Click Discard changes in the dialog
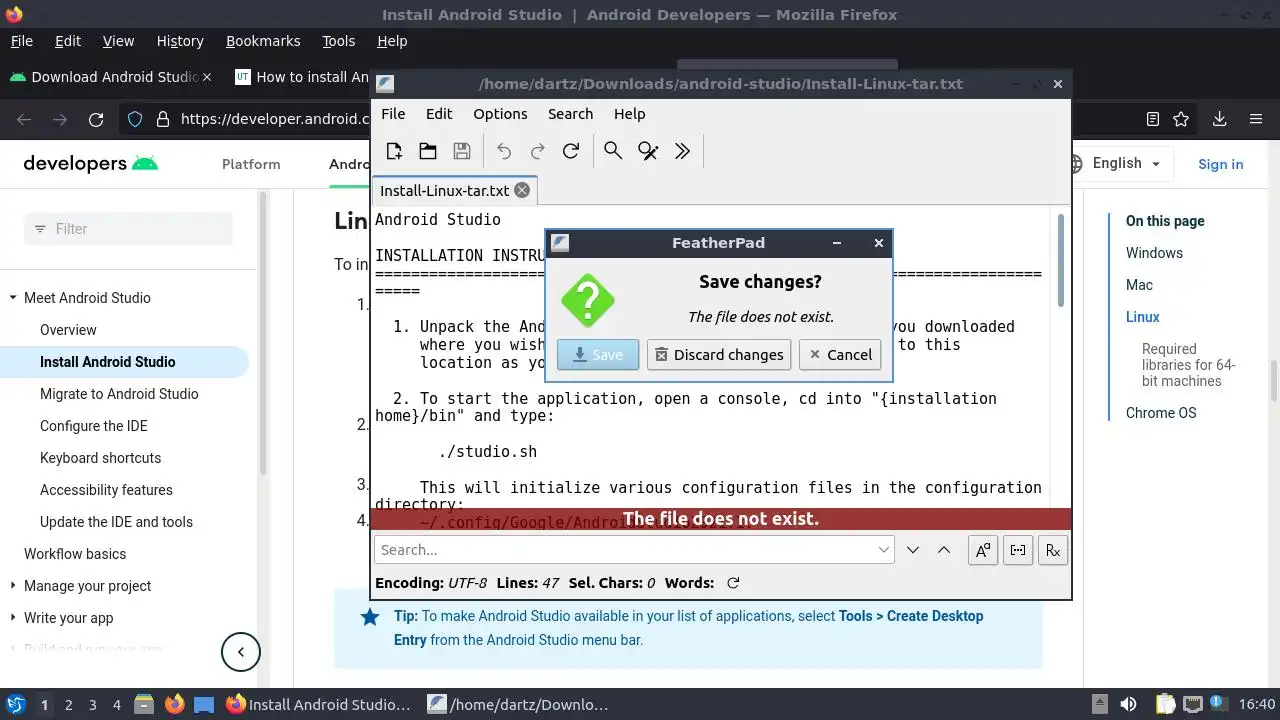This screenshot has width=1280, height=720. 719,355
